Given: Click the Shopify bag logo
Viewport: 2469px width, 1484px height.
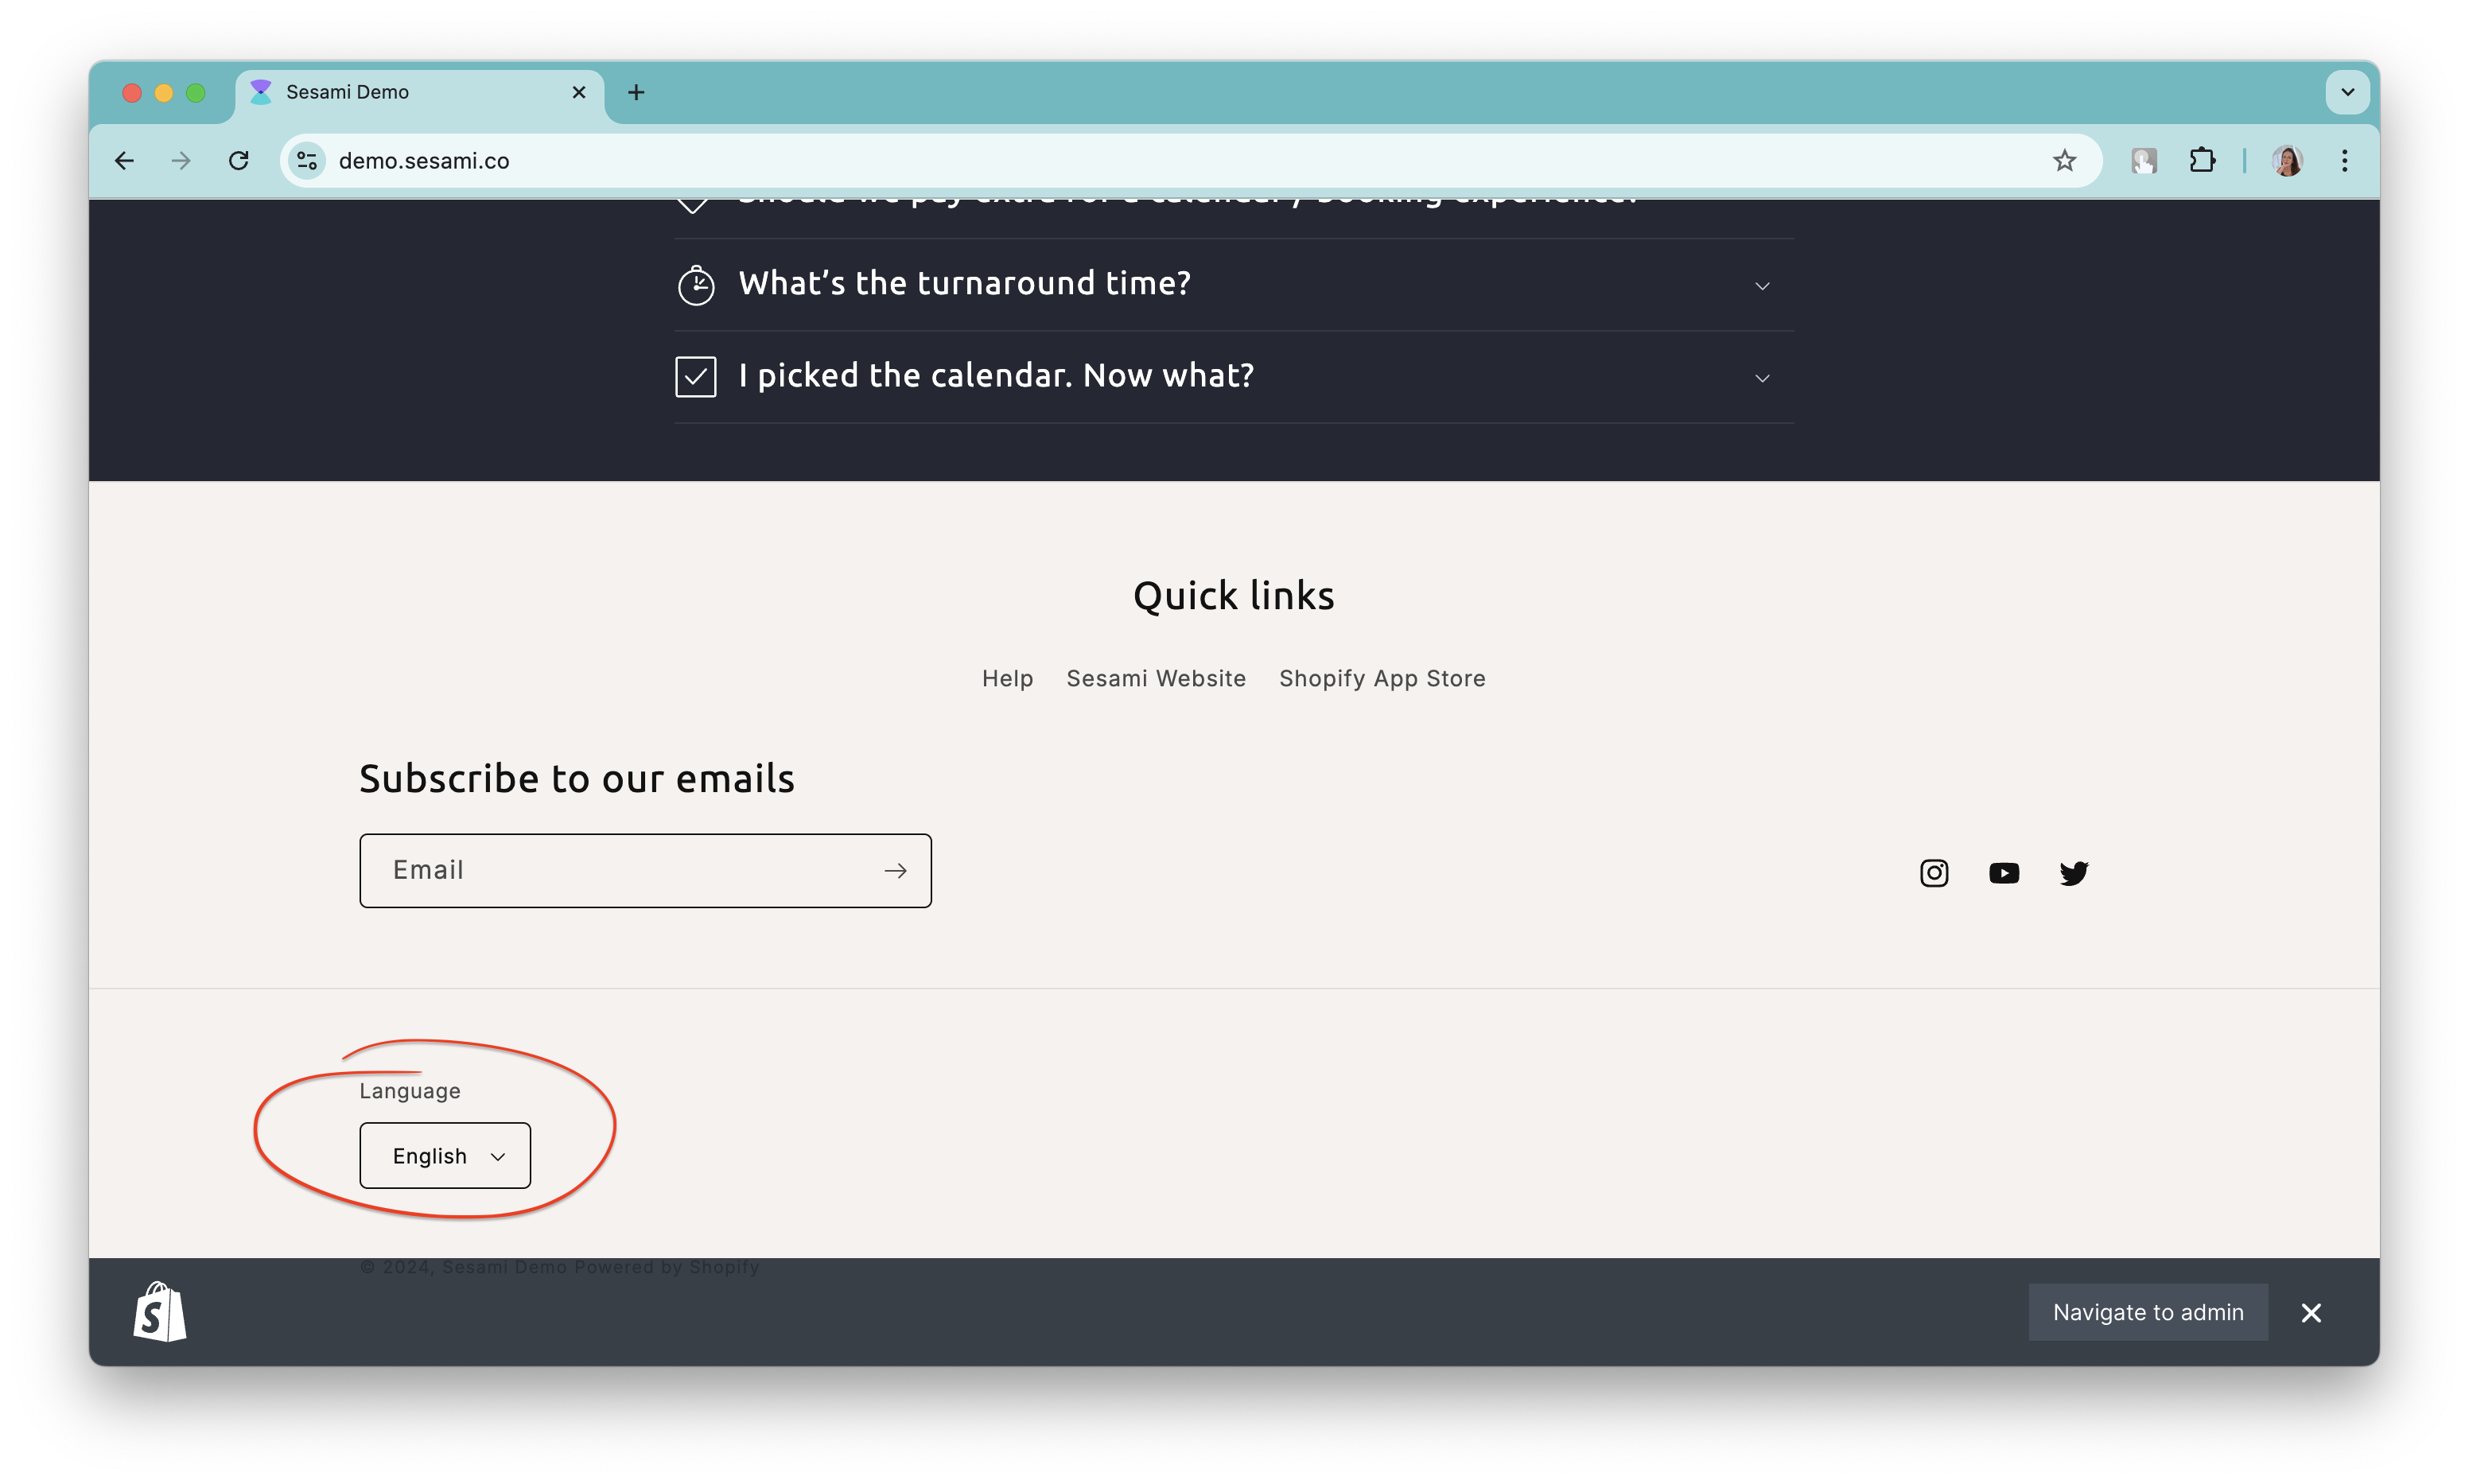Looking at the screenshot, I should 160,1311.
